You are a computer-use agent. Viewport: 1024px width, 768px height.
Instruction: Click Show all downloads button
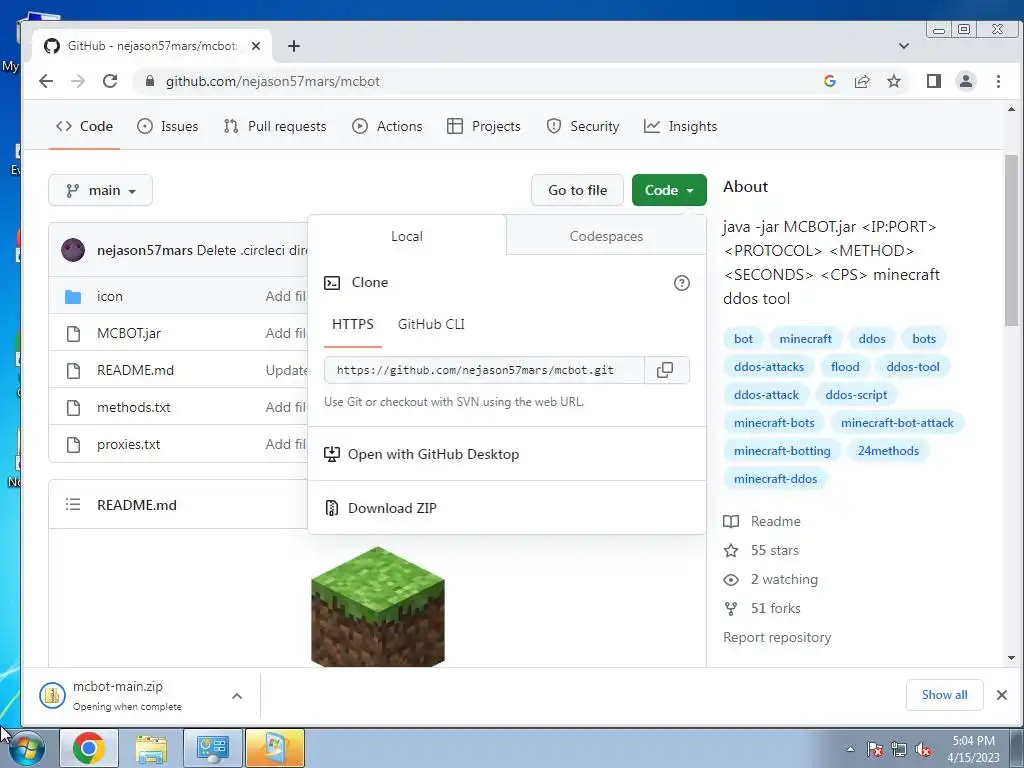pyautogui.click(x=944, y=695)
